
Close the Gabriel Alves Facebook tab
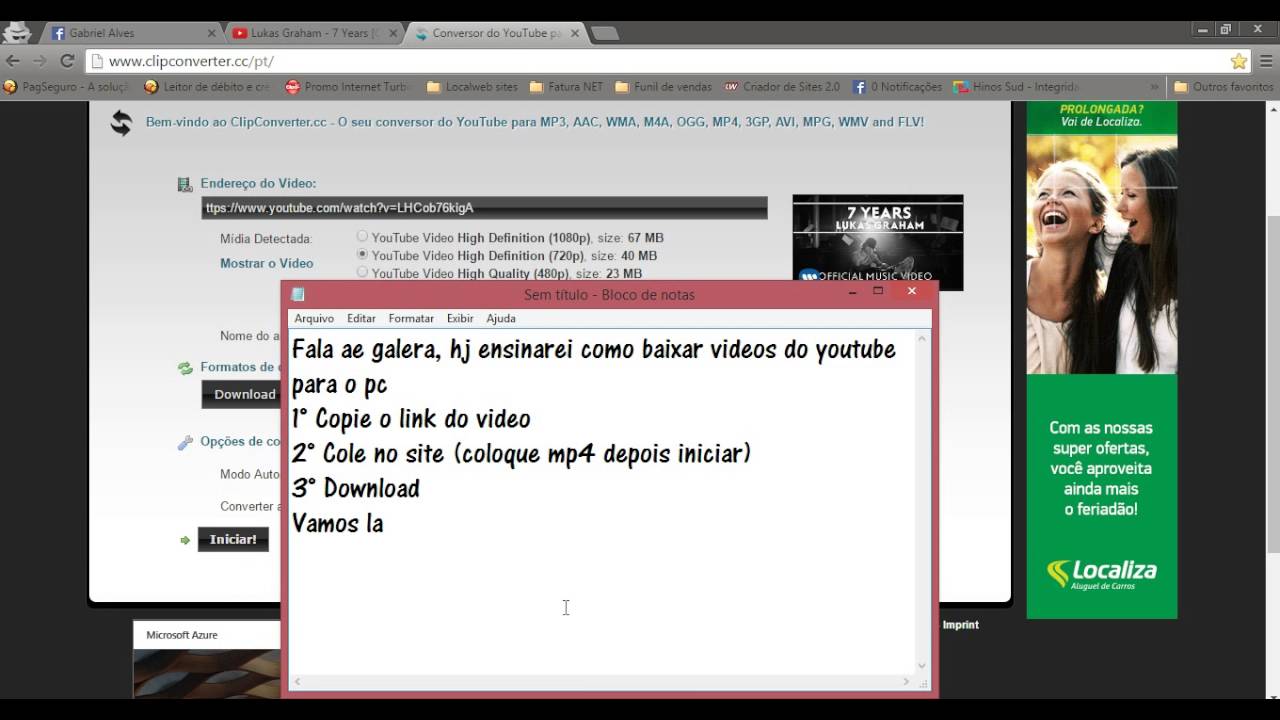212,33
